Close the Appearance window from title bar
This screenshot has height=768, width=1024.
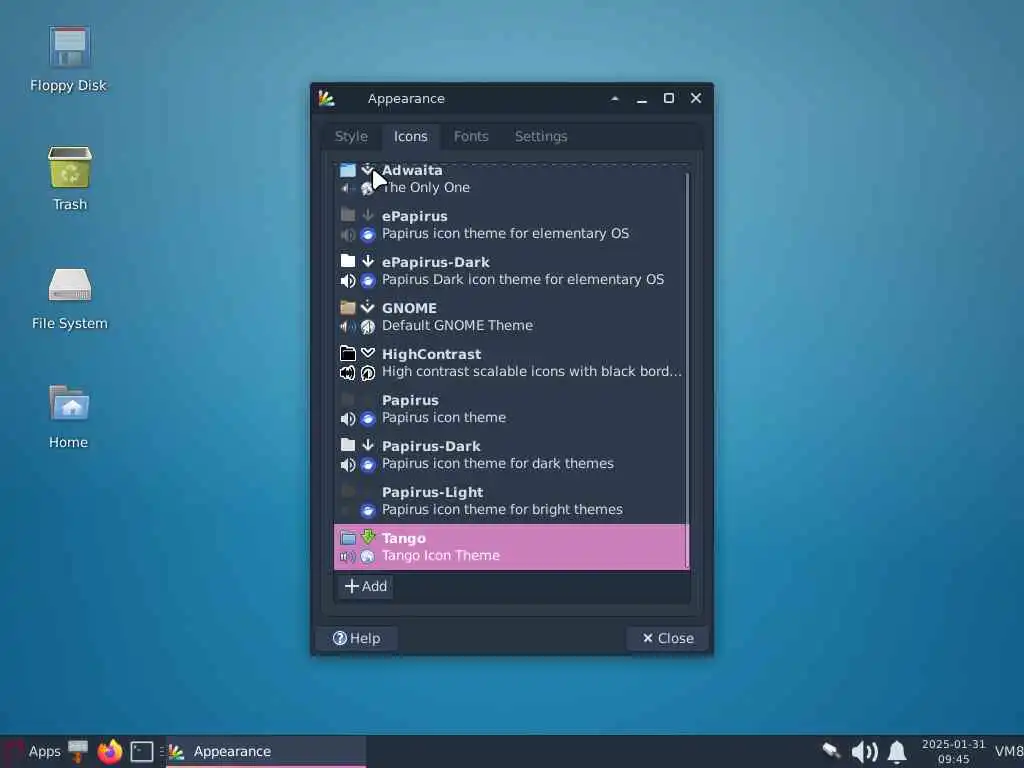696,98
